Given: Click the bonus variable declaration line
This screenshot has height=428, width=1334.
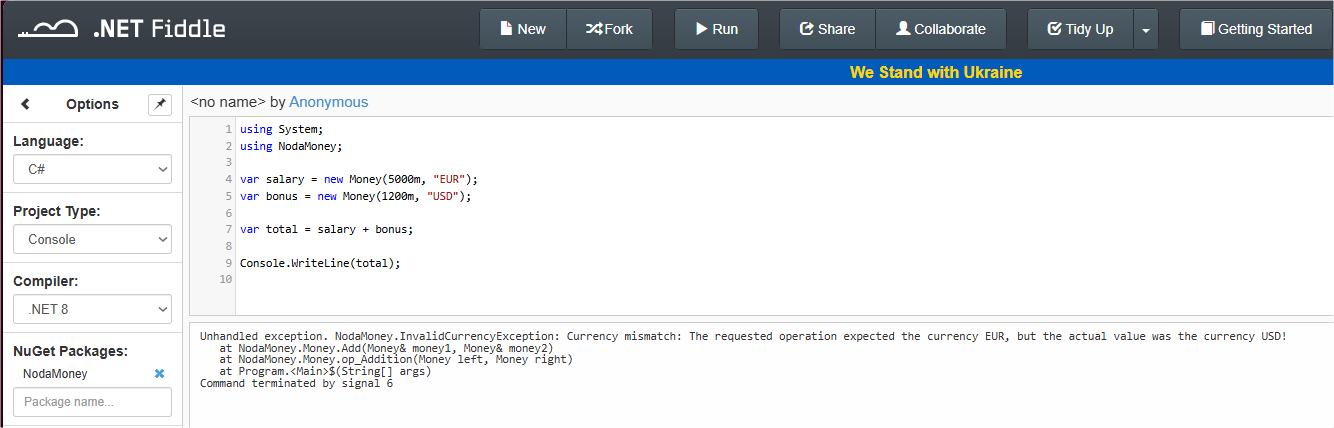Looking at the screenshot, I should point(355,196).
